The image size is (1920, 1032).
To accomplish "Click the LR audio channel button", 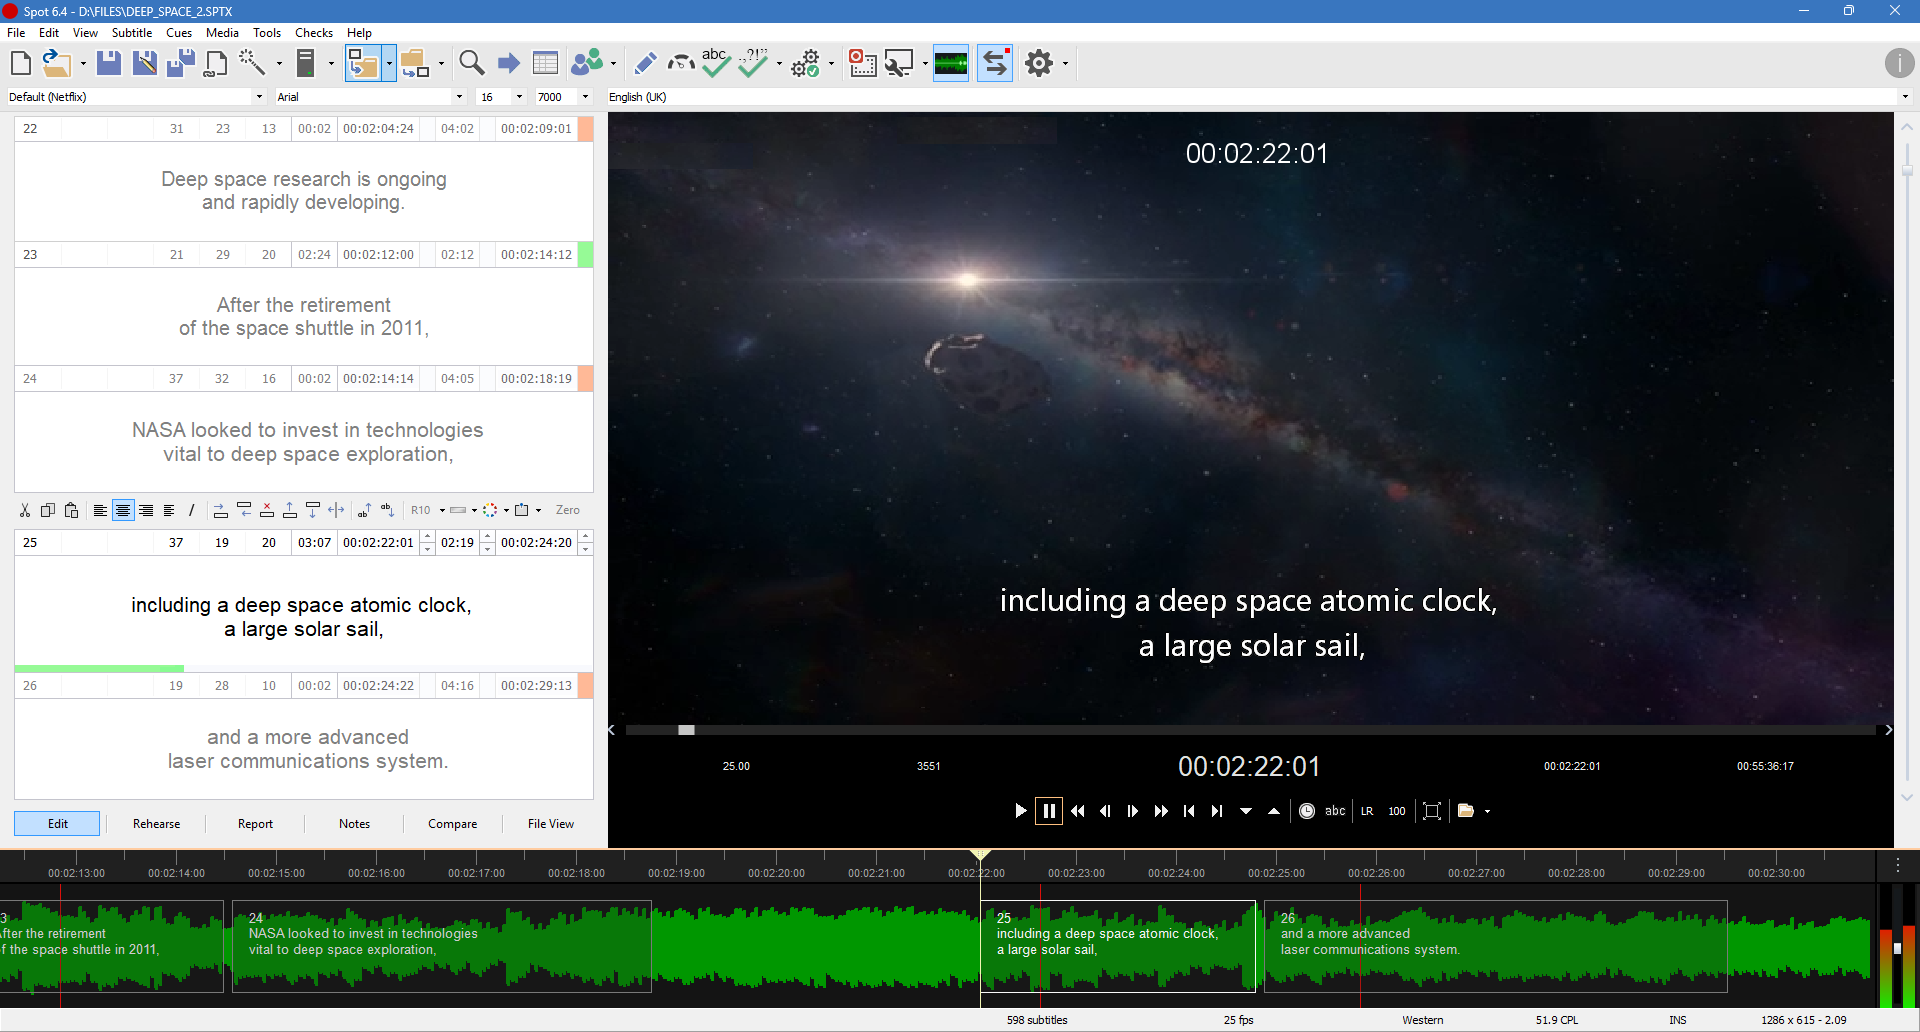I will click(1366, 811).
